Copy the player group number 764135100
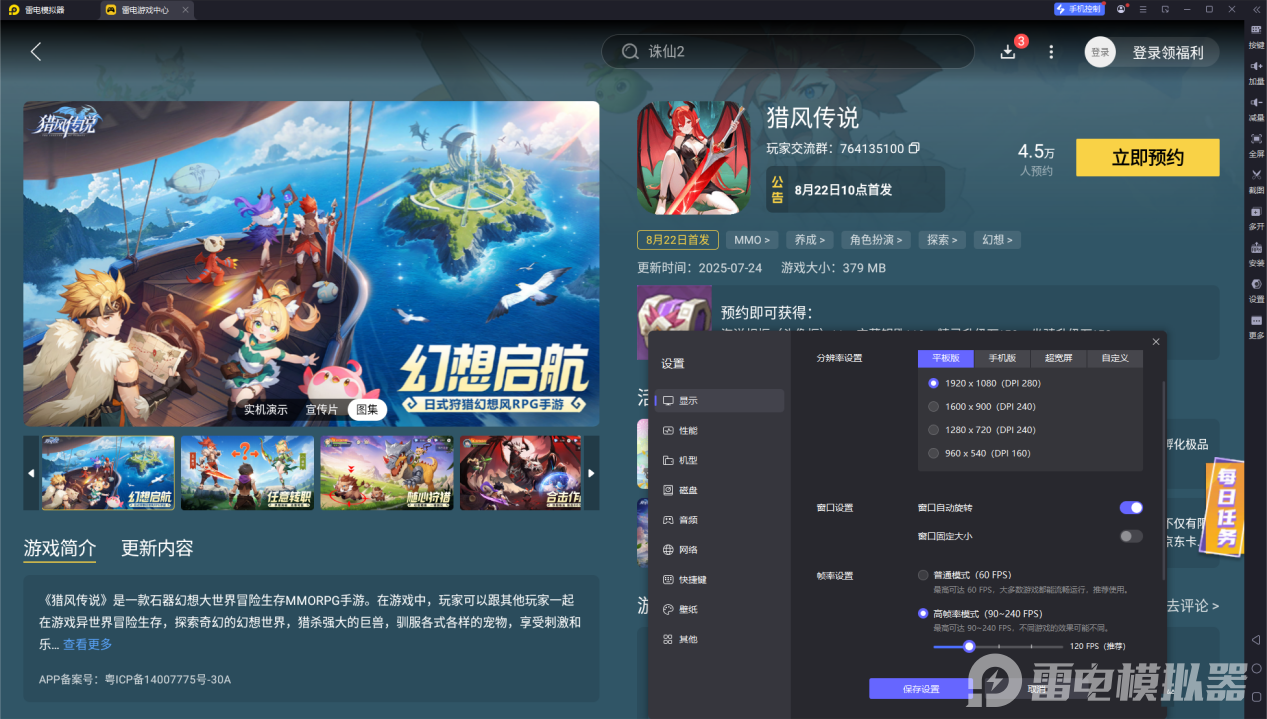The image size is (1267, 719). (x=914, y=149)
